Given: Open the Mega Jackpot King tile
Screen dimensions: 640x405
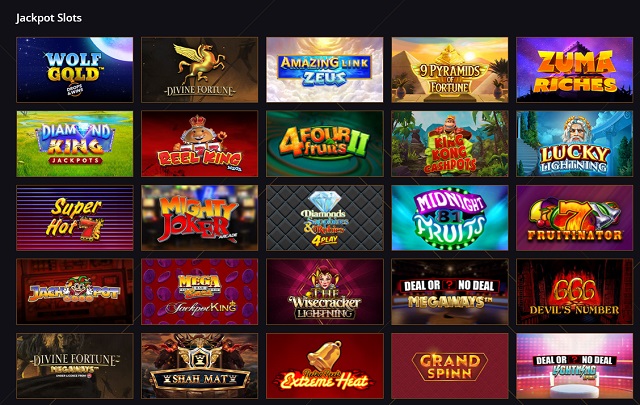Looking at the screenshot, I should pyautogui.click(x=200, y=292).
